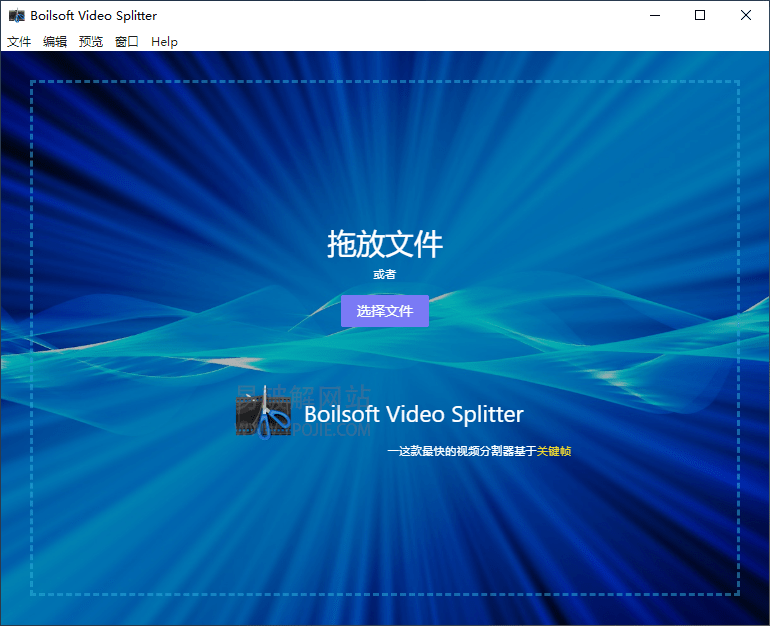Minimize the Video Splitter window
This screenshot has width=770, height=626.
[655, 16]
